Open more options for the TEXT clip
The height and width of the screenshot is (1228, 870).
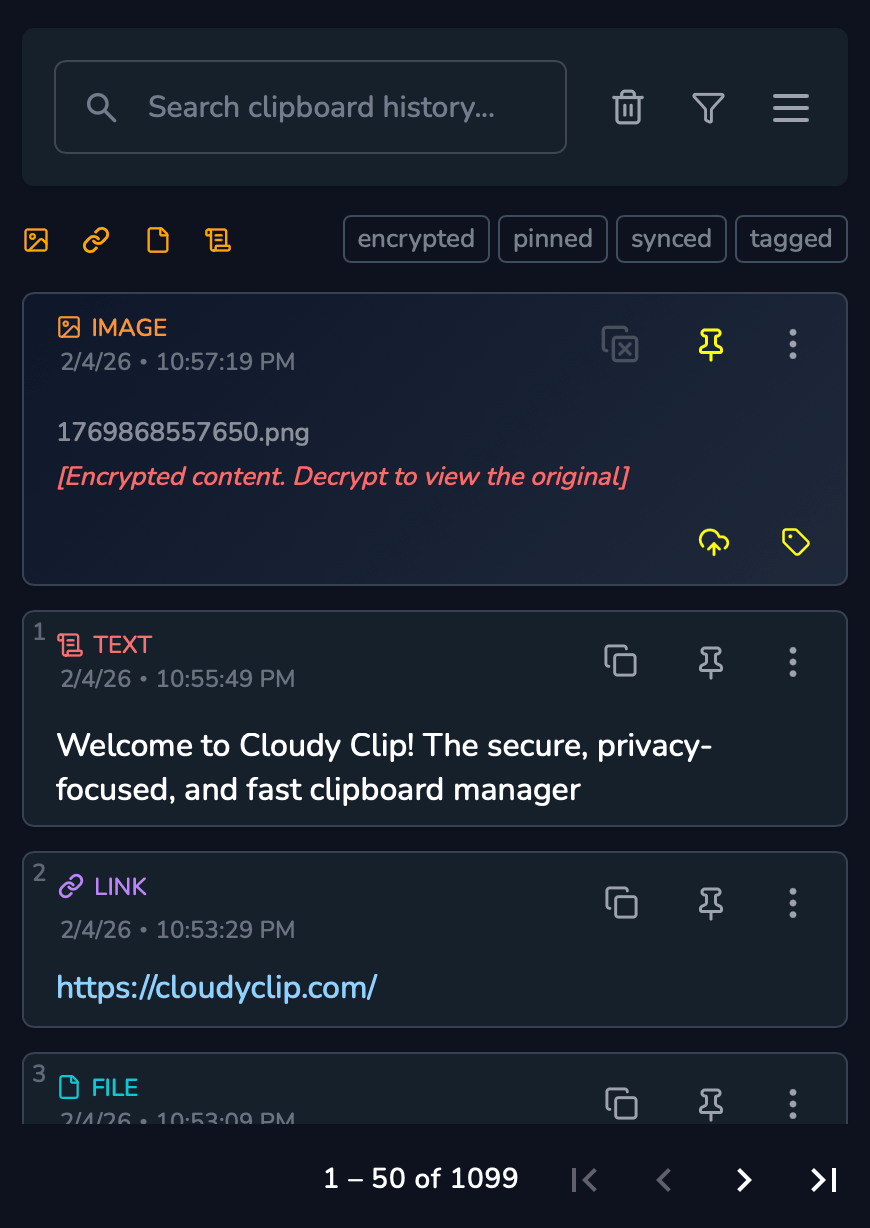pyautogui.click(x=793, y=661)
